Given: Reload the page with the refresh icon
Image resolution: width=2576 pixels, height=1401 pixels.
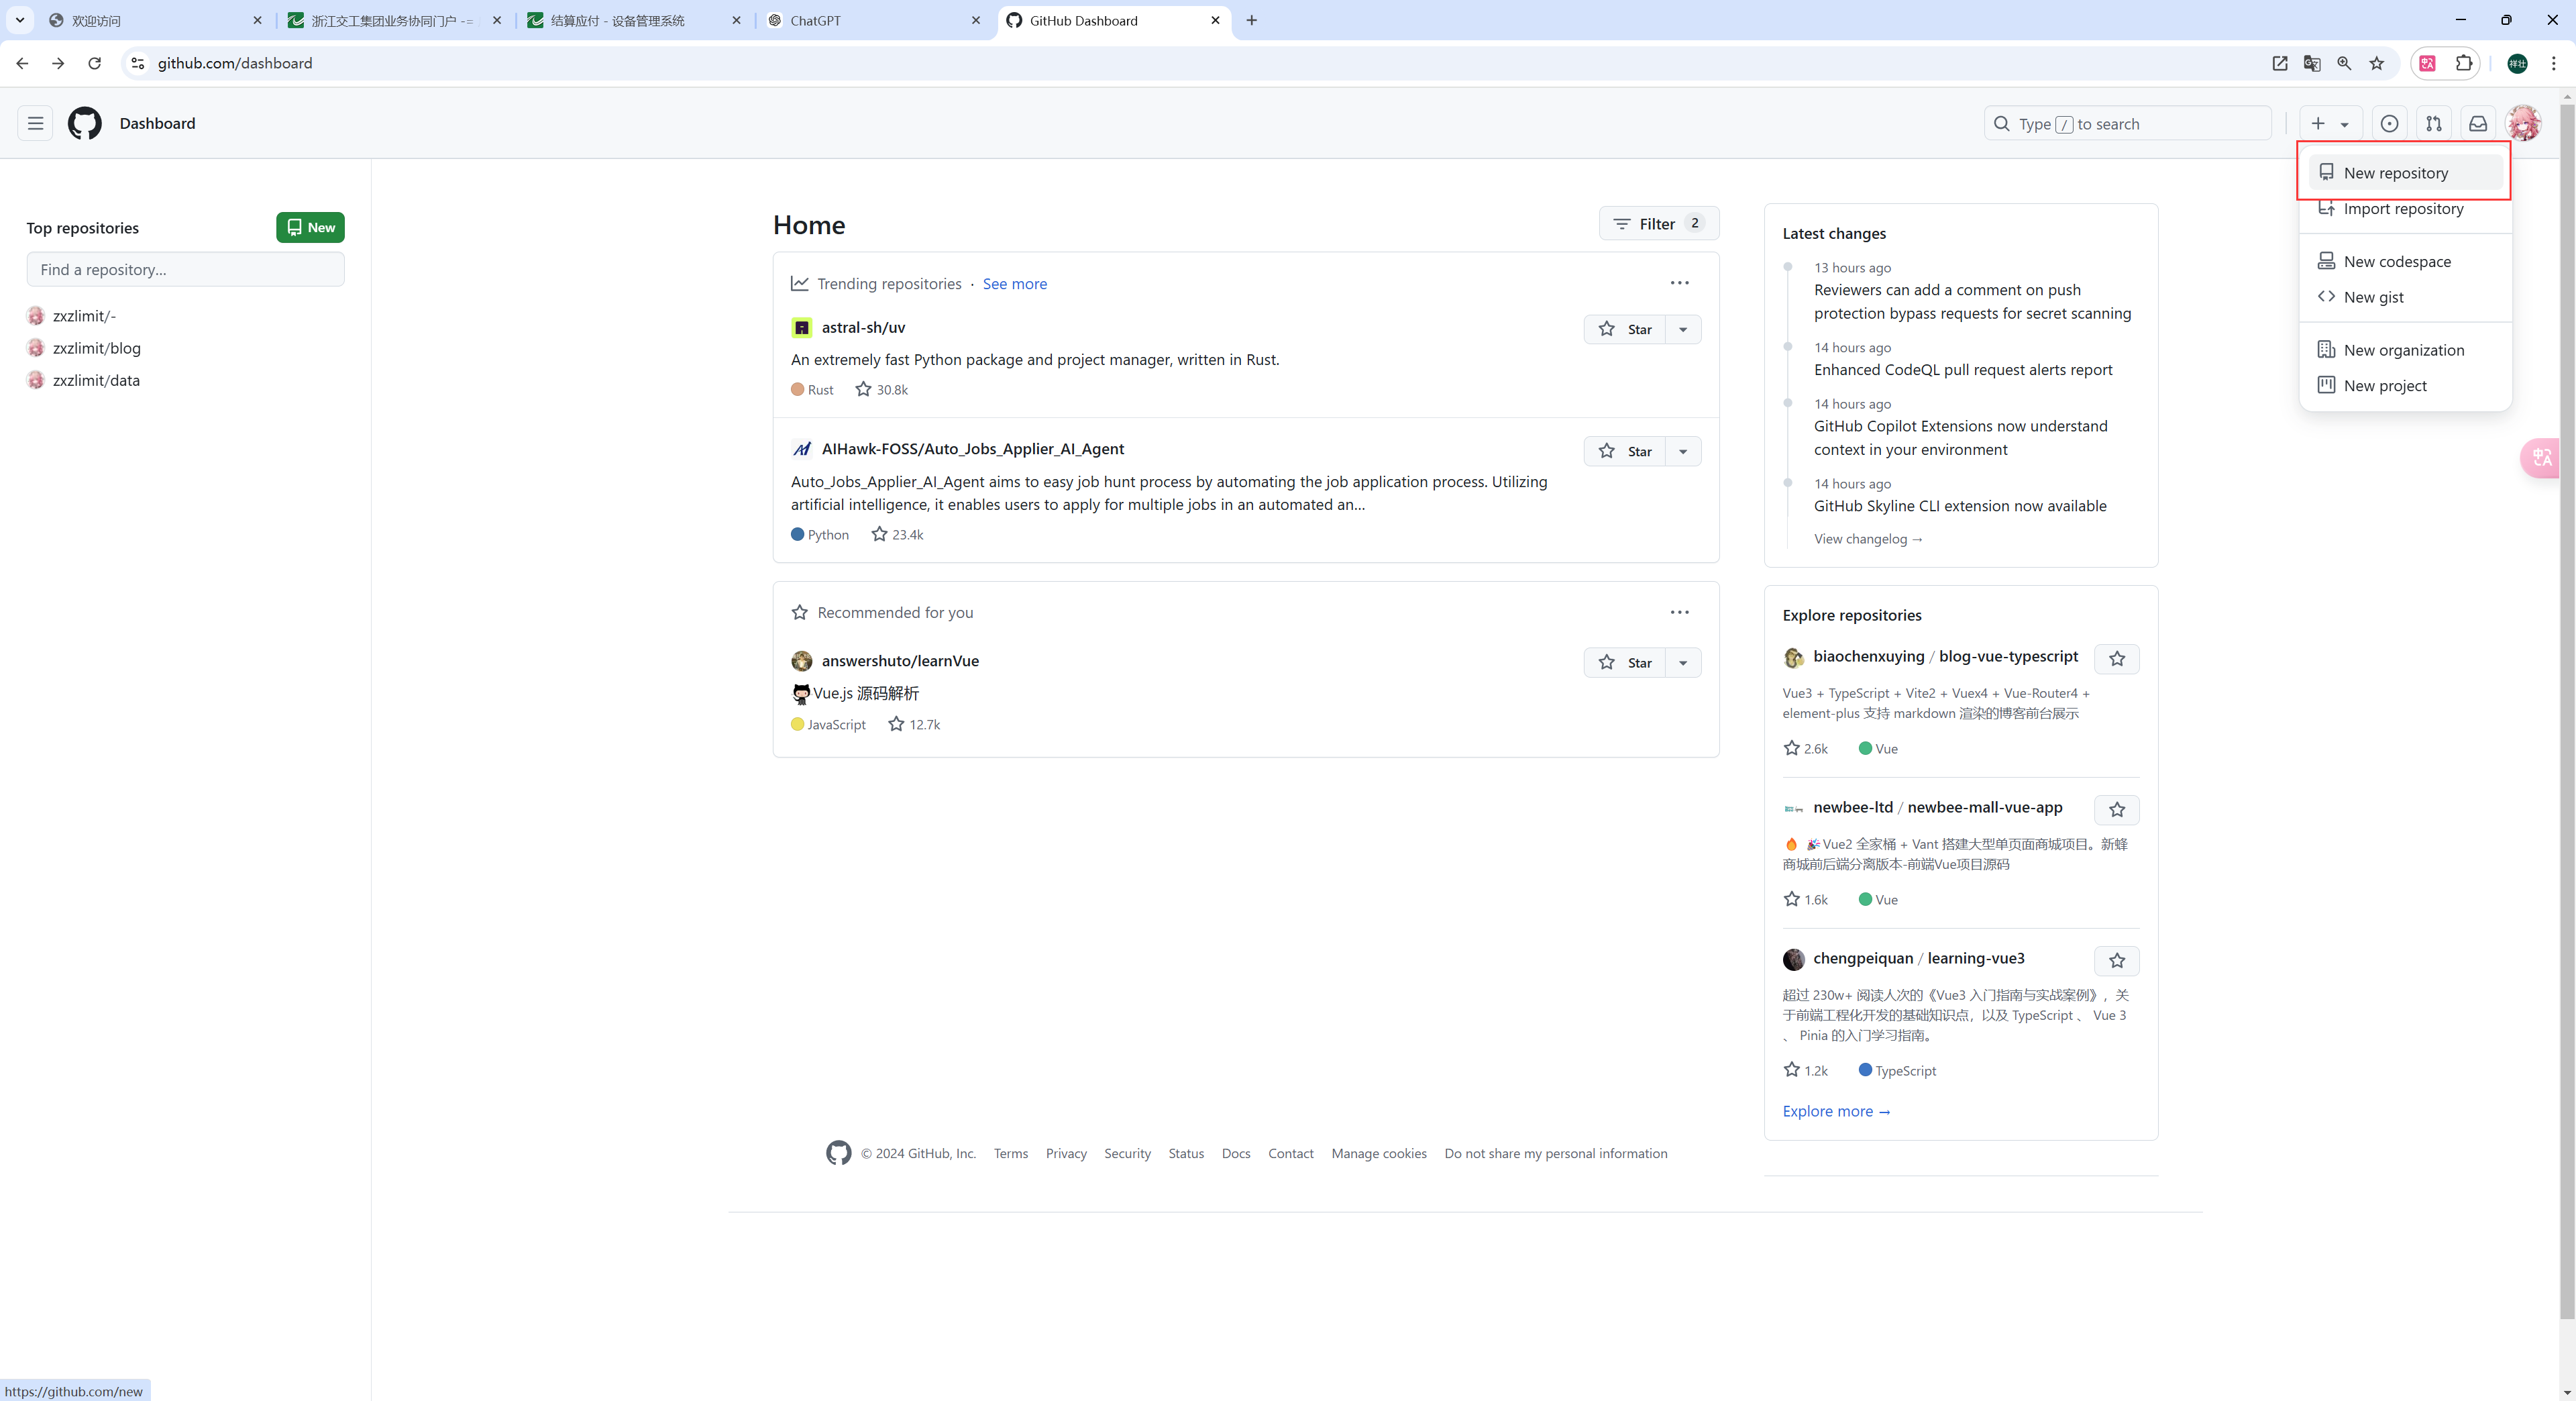Looking at the screenshot, I should [94, 63].
